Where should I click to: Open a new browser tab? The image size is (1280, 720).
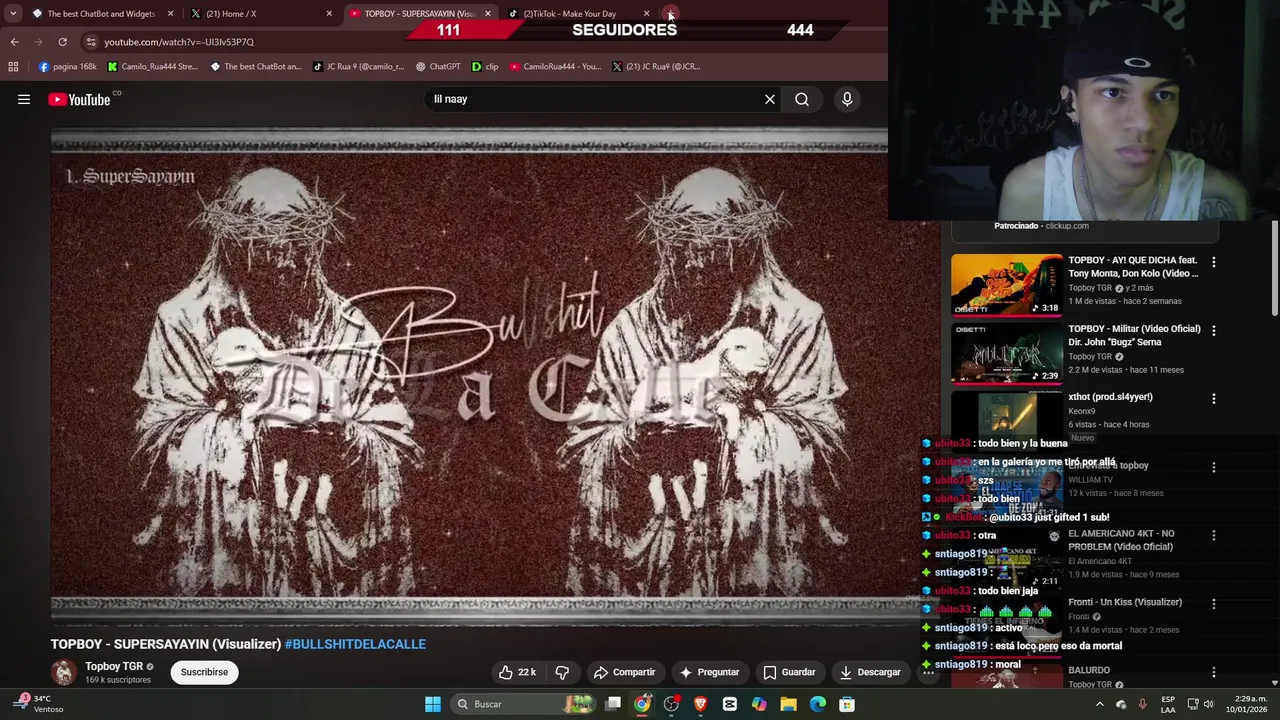pos(671,14)
